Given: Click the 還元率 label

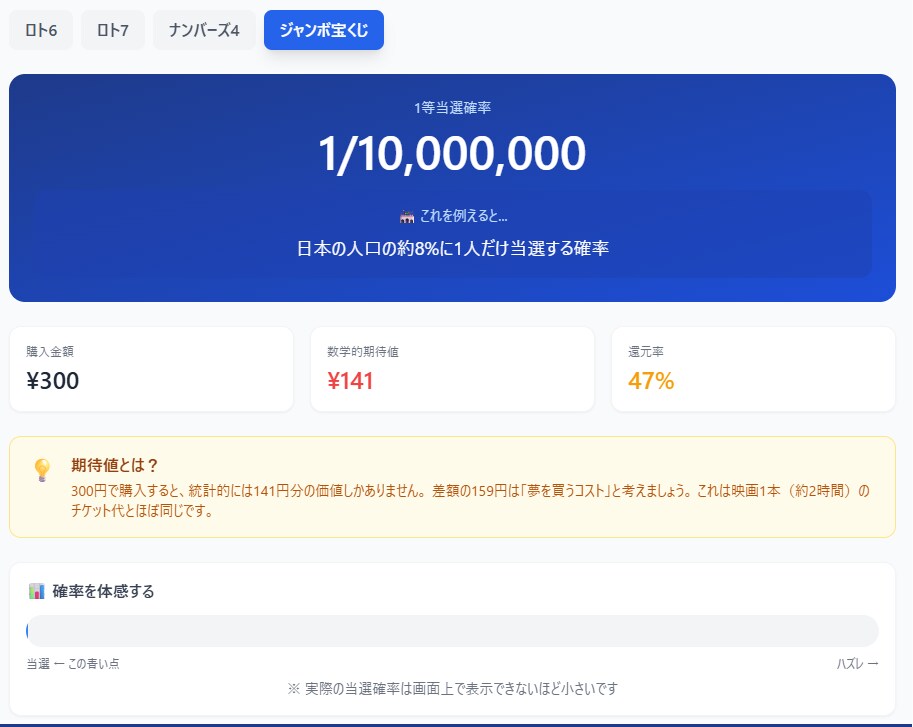Looking at the screenshot, I should point(646,352).
